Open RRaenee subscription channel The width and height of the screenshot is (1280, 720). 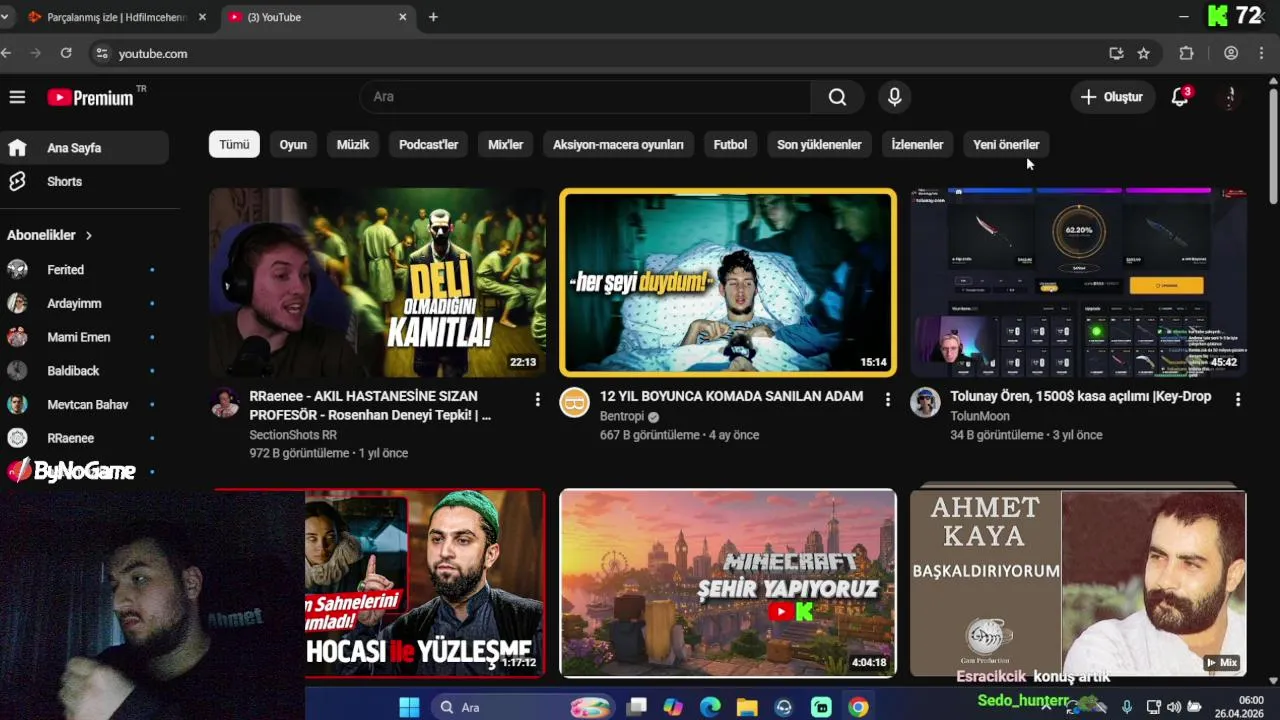pyautogui.click(x=84, y=438)
